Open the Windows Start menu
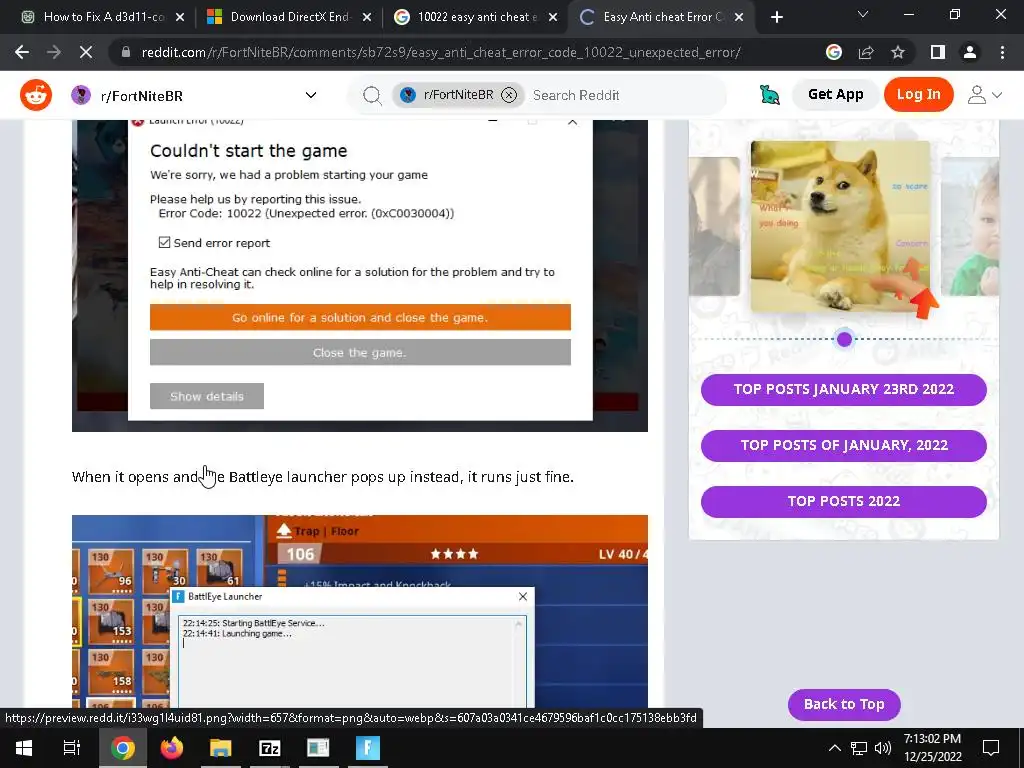 (24, 748)
